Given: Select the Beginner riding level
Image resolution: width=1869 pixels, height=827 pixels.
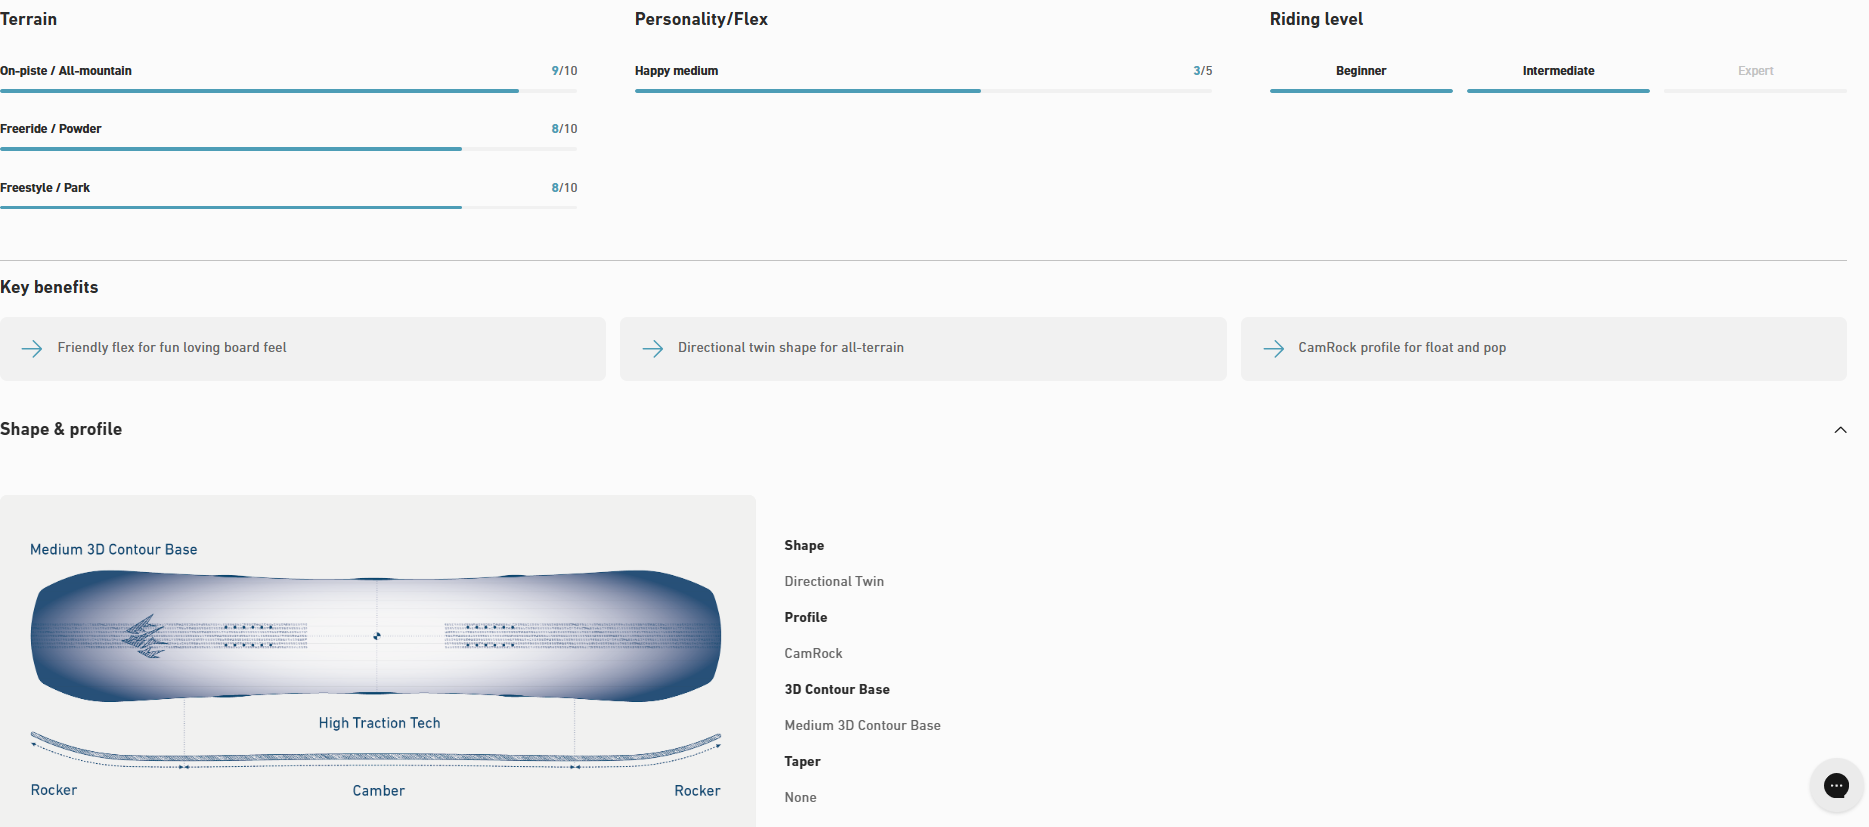Looking at the screenshot, I should tap(1360, 72).
